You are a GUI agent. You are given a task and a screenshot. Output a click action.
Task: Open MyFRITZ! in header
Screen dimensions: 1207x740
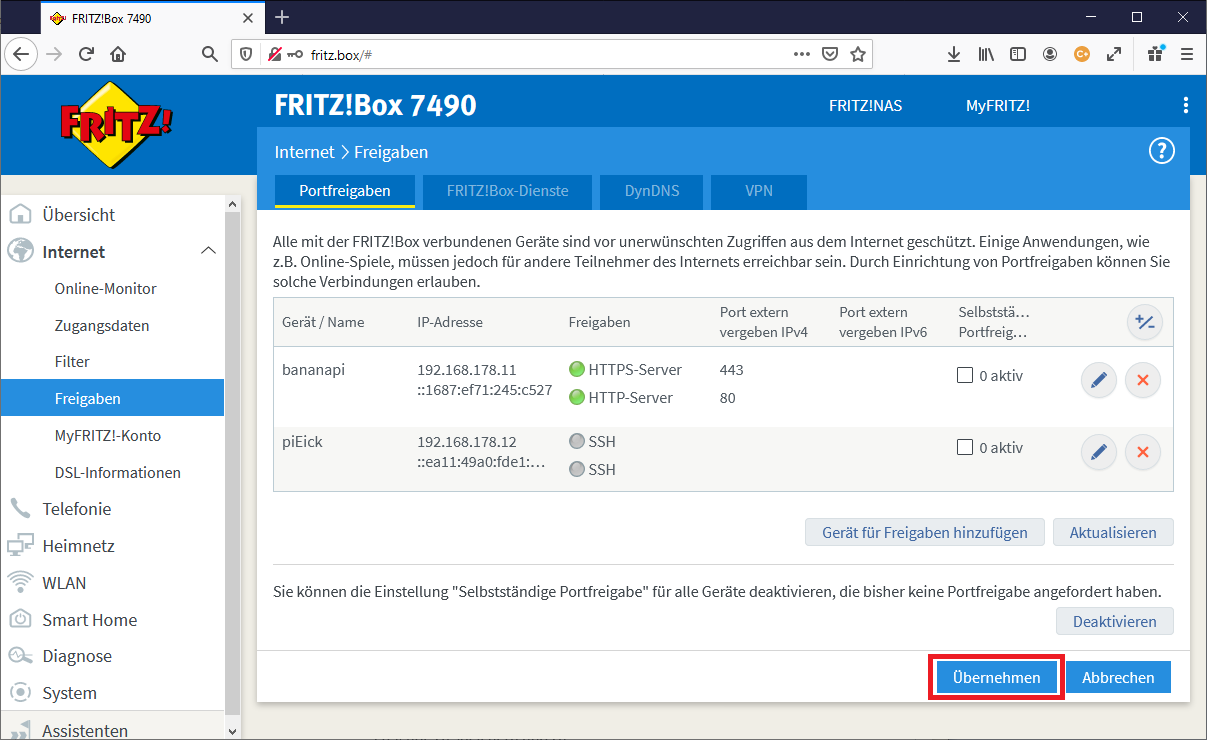[x=997, y=105]
